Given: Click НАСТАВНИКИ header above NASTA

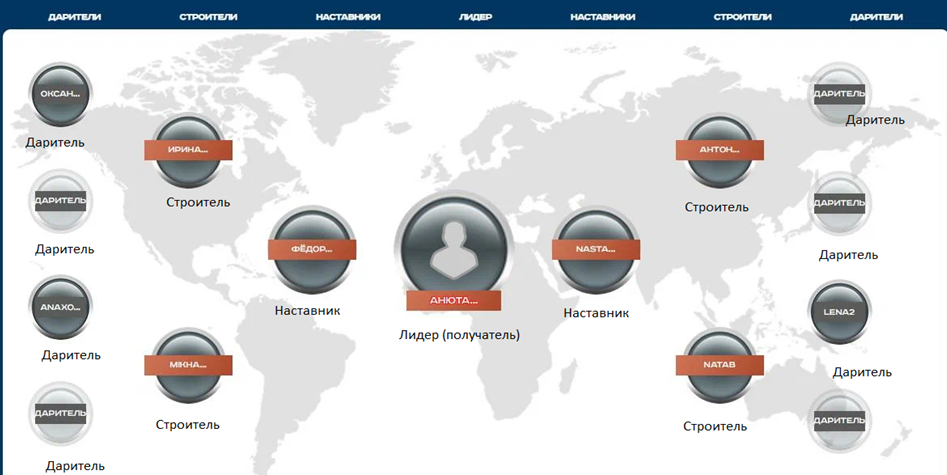Looking at the screenshot, I should 603,17.
